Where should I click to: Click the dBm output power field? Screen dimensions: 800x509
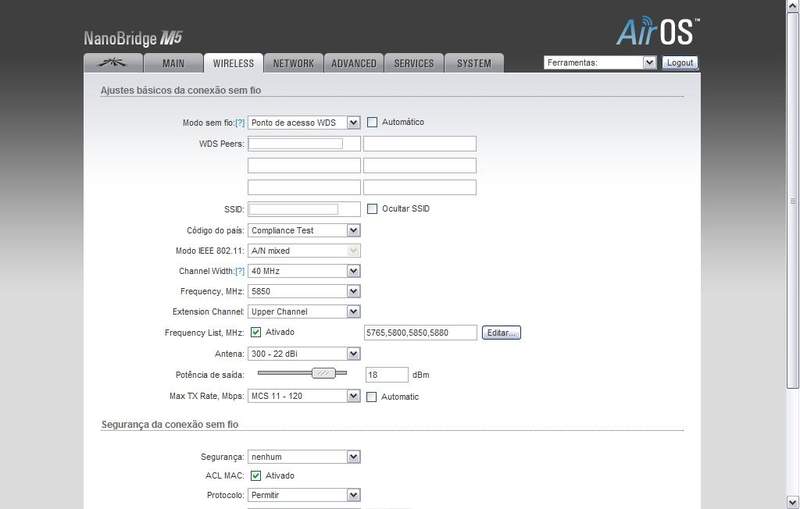coord(387,375)
